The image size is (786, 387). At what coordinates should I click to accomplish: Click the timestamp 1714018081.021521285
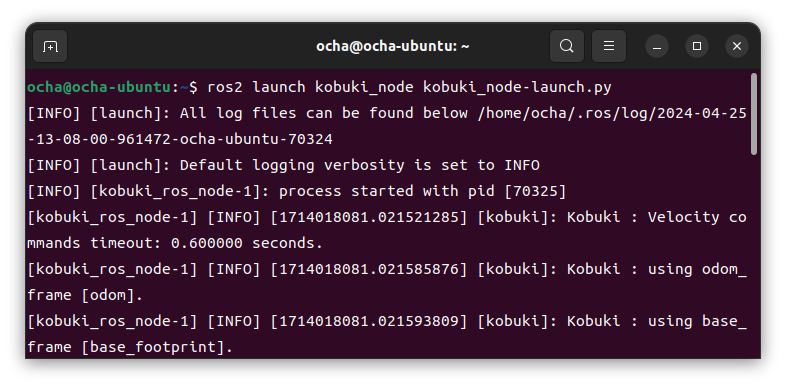tap(369, 217)
